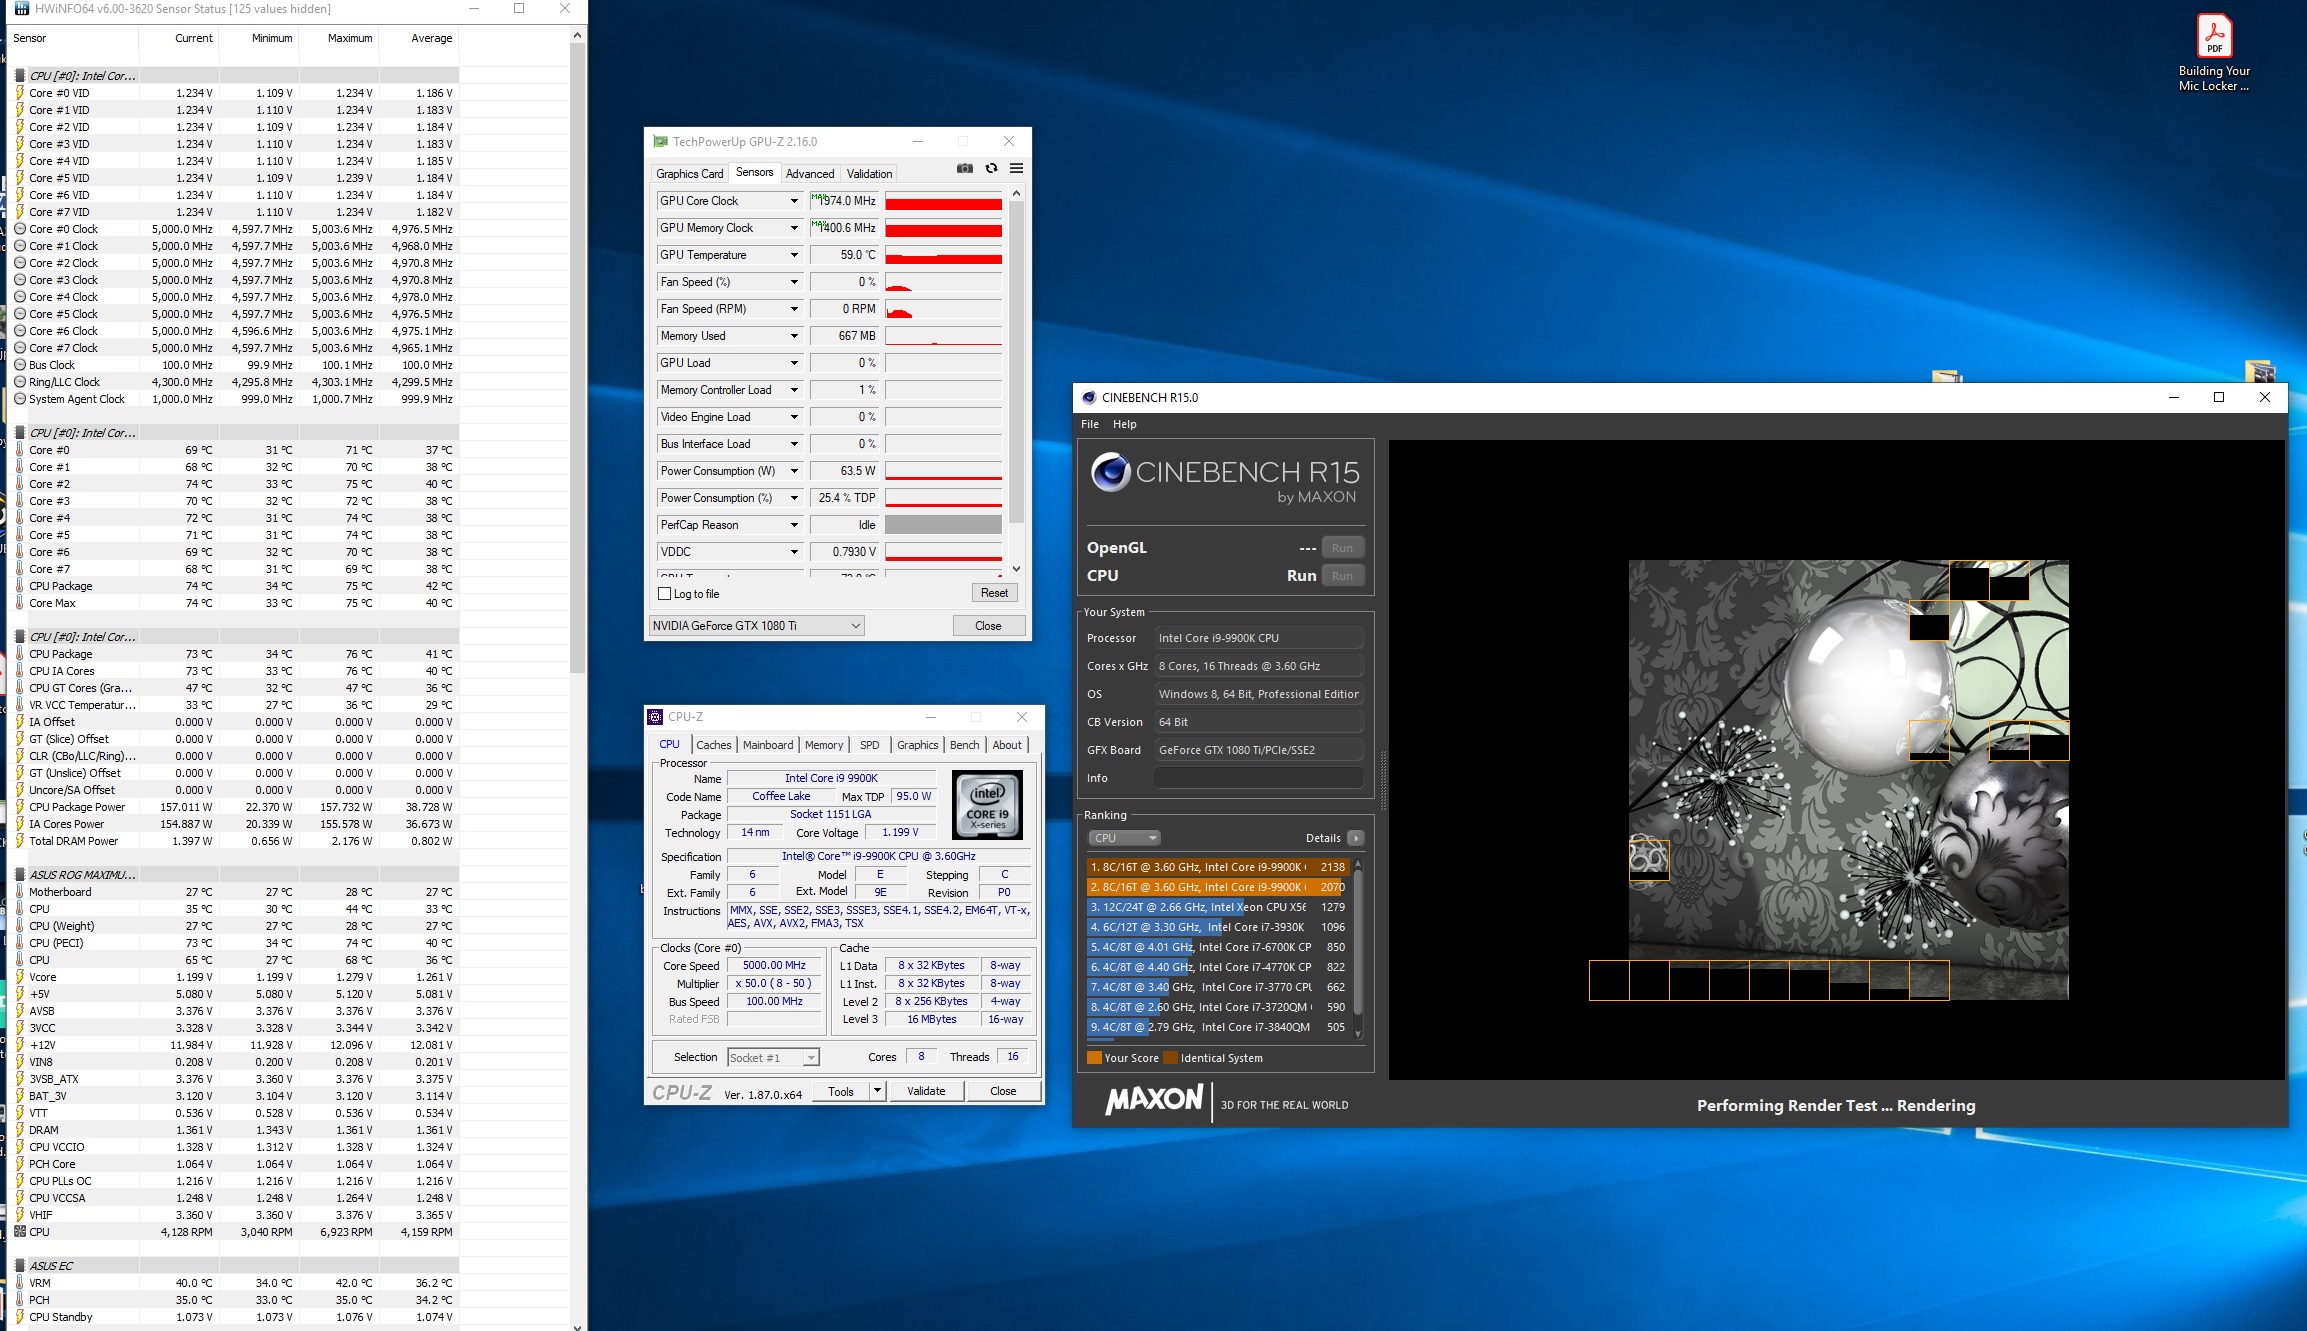Click the Reset button in GPU-Z
This screenshot has height=1331, width=2307.
[994, 593]
